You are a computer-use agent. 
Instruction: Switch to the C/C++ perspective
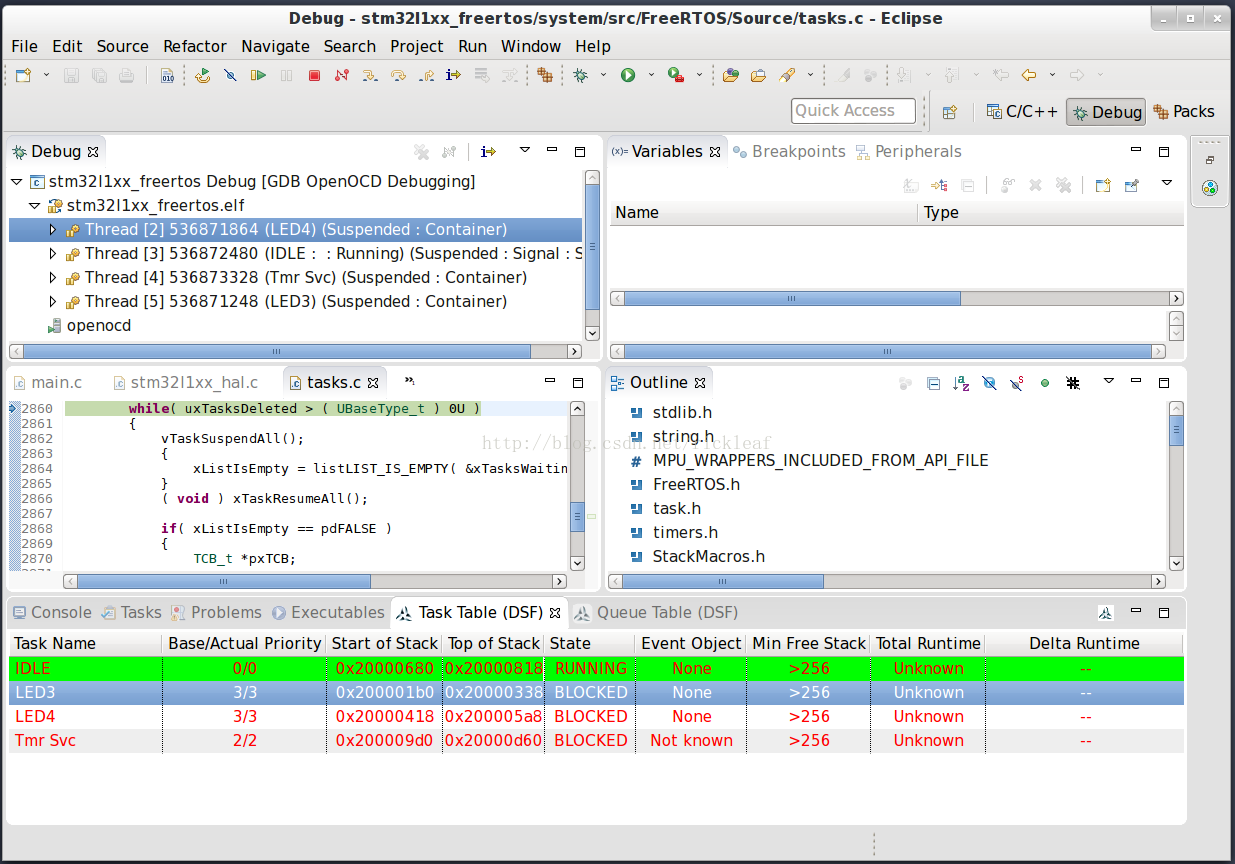1022,112
